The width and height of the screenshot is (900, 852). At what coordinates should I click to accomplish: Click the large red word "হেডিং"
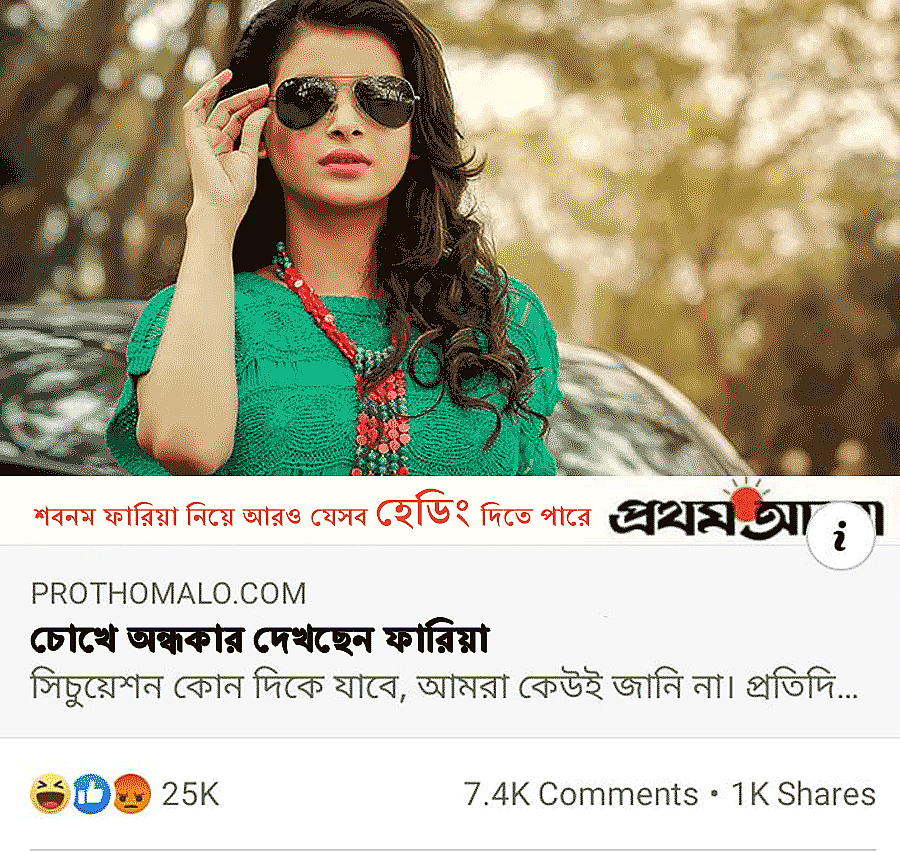(424, 513)
